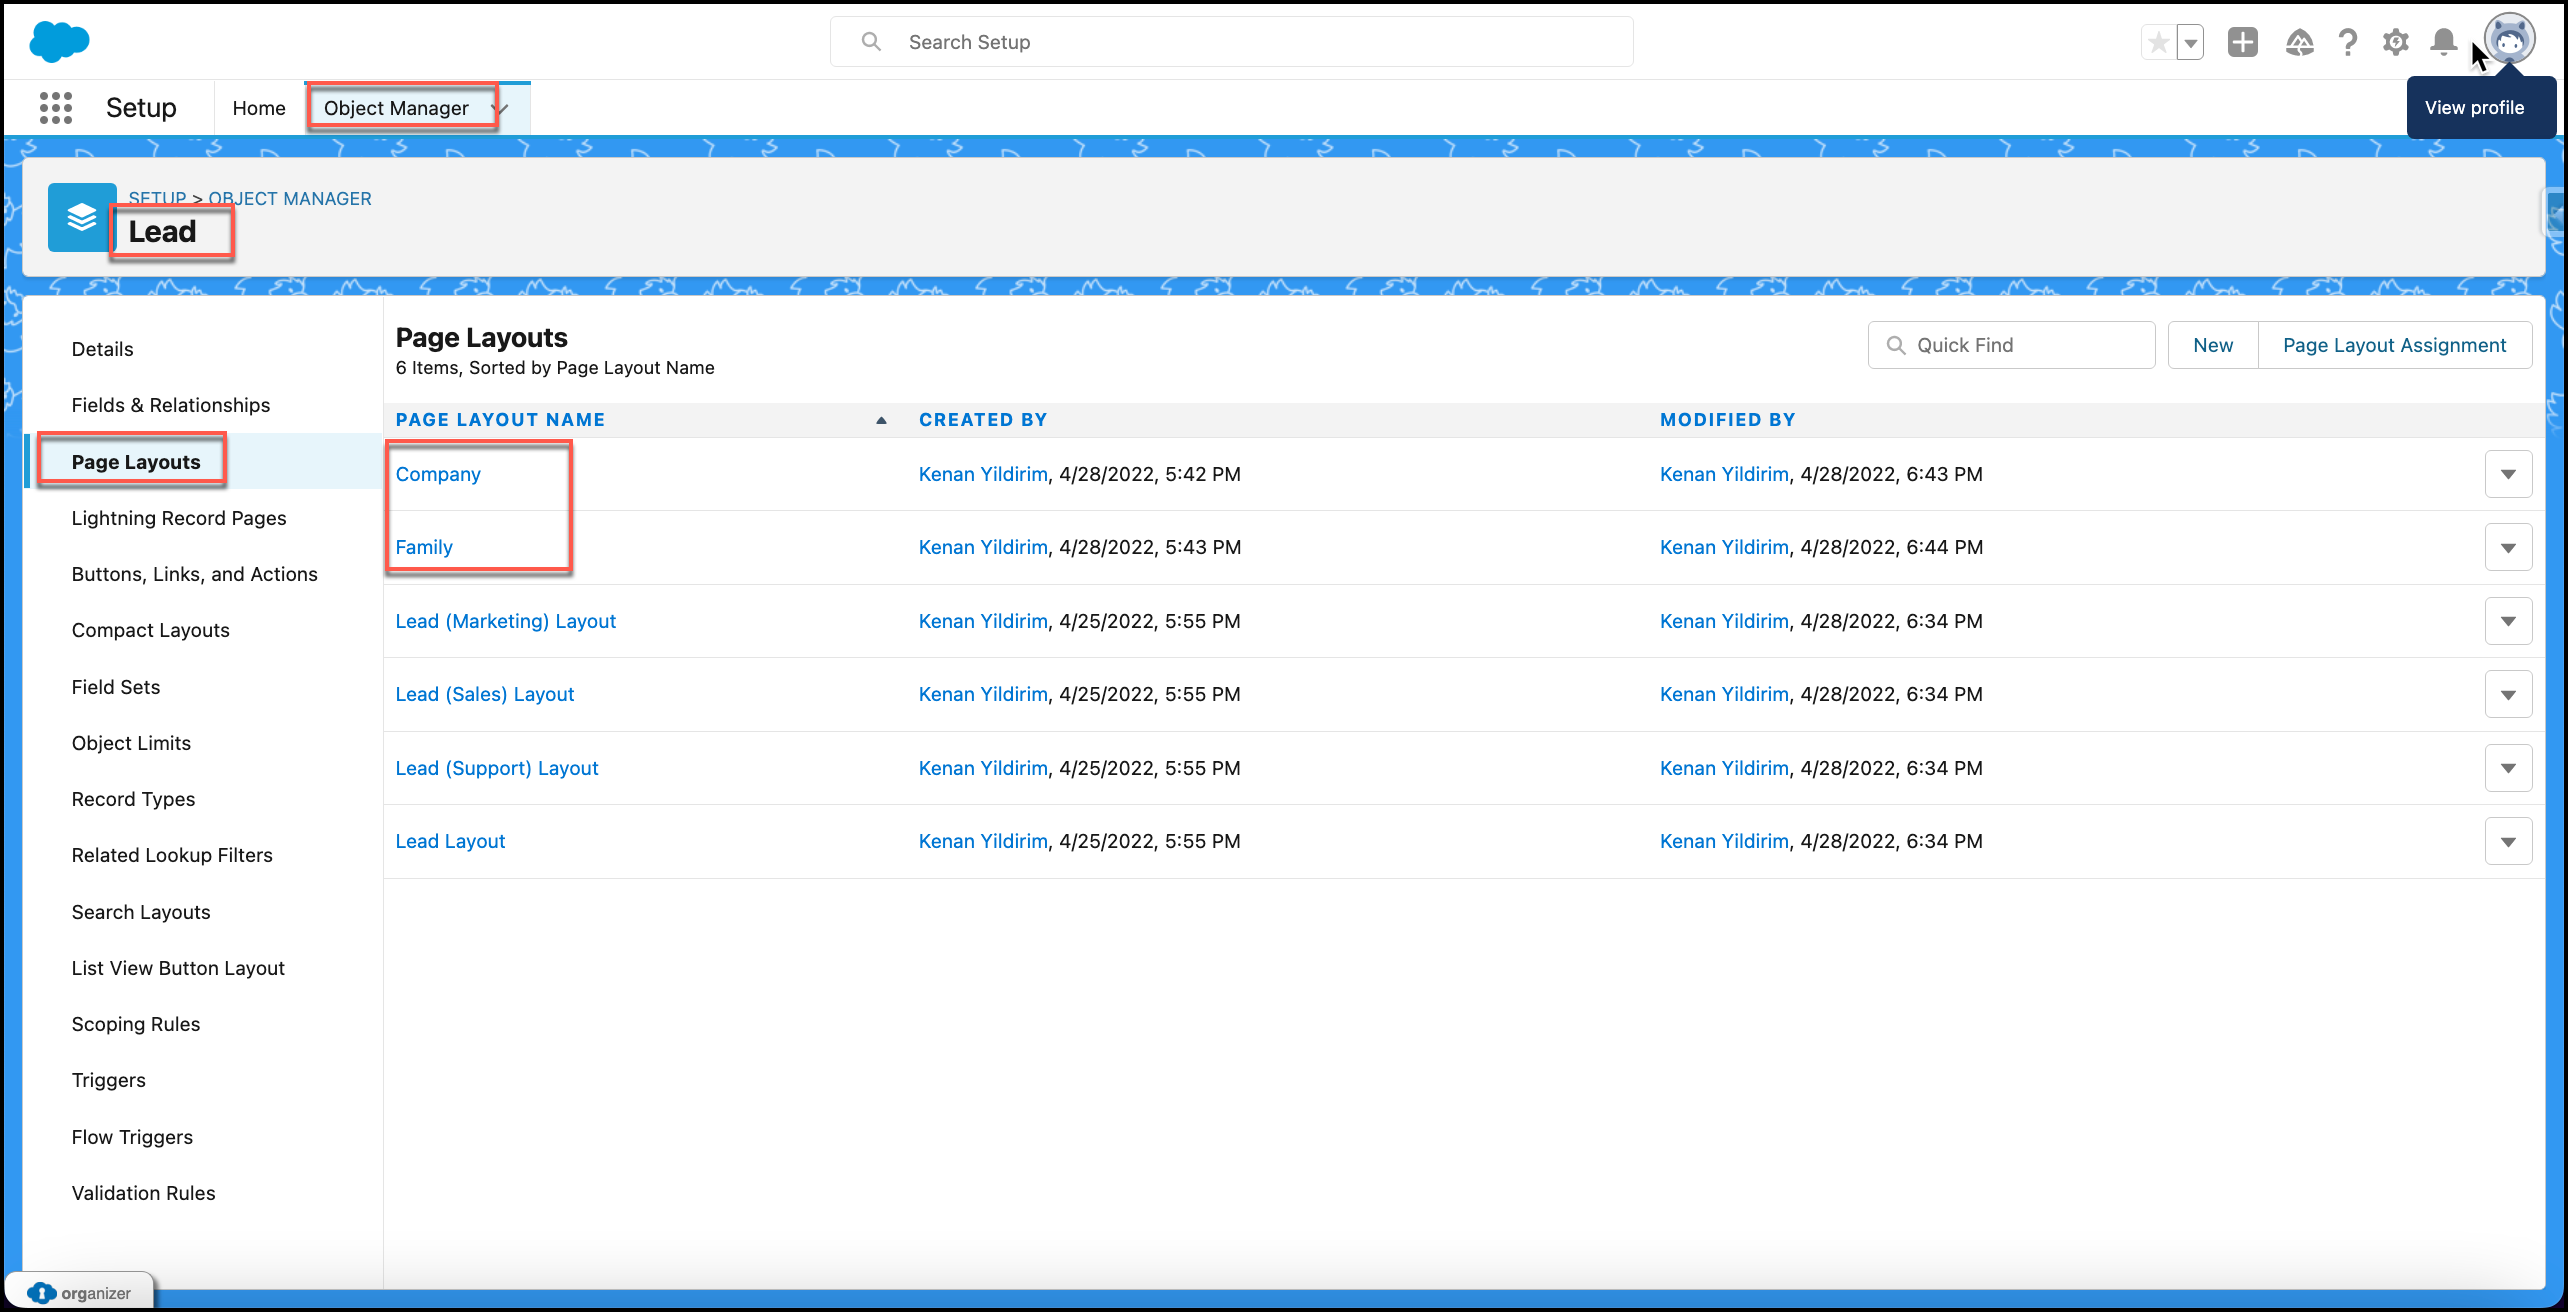Click Kenan Yildirim creator link in Company row
This screenshot has width=2568, height=1312.
[983, 474]
